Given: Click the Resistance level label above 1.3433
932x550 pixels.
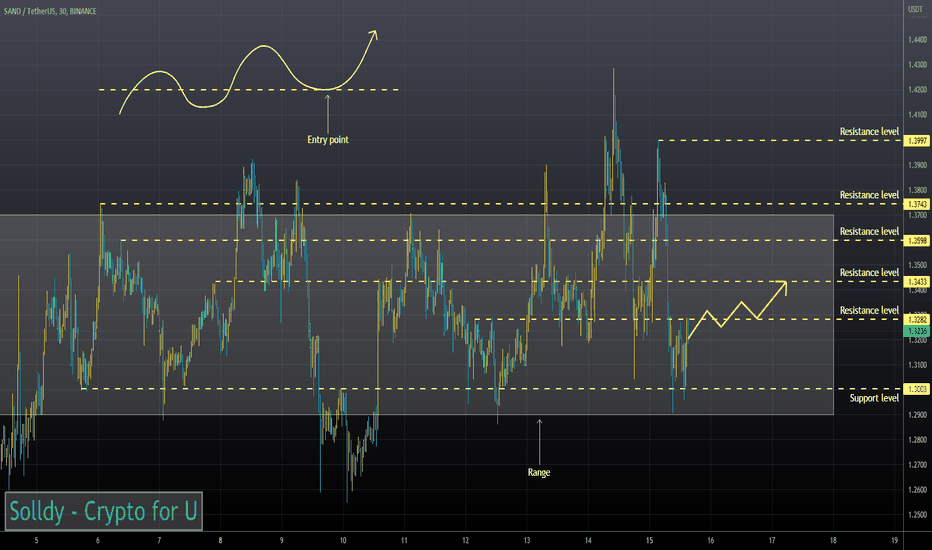Looking at the screenshot, I should (x=870, y=272).
